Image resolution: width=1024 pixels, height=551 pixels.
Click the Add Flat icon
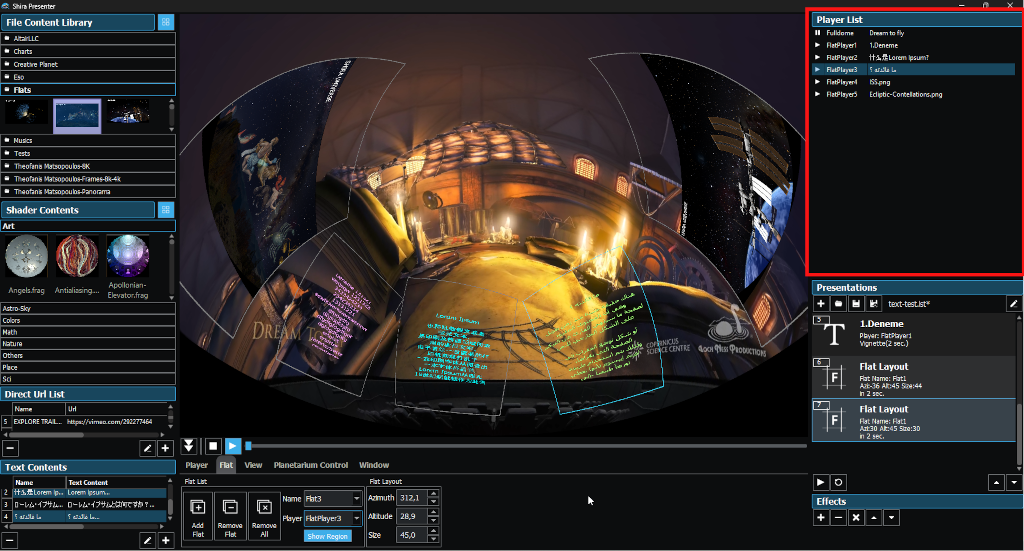198,516
